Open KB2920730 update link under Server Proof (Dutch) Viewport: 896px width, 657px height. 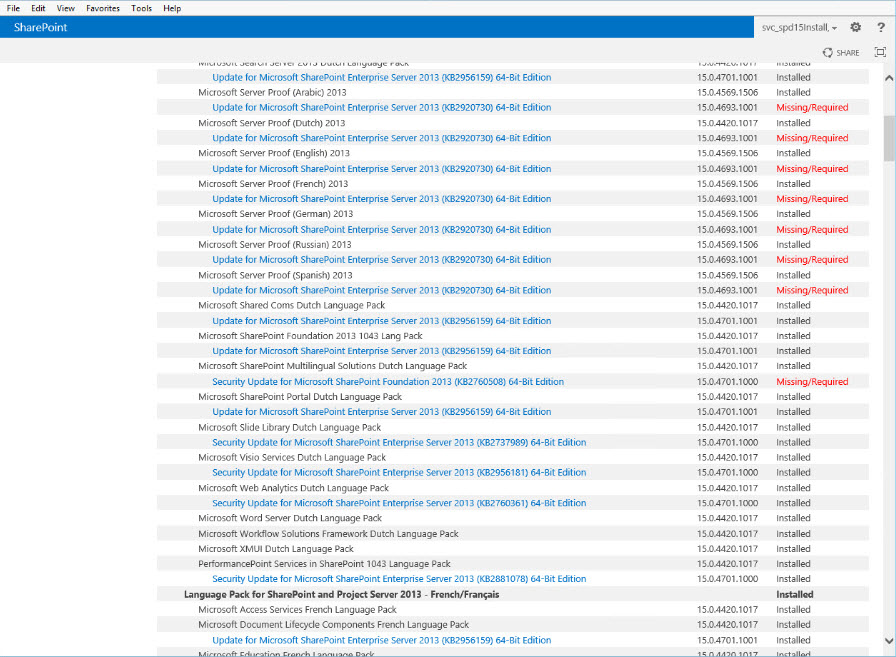click(382, 138)
